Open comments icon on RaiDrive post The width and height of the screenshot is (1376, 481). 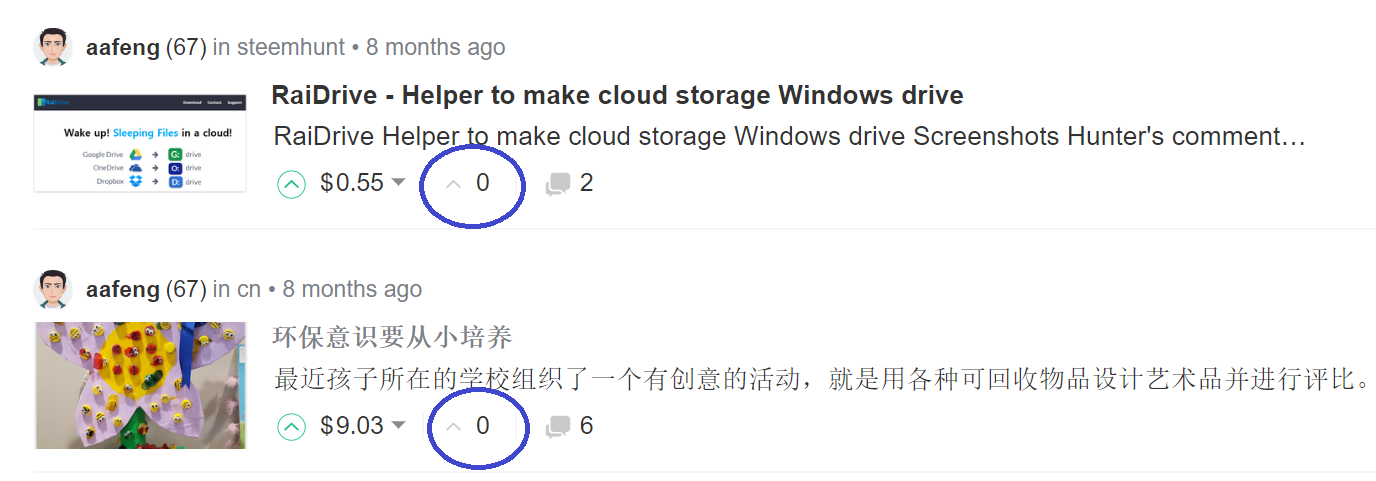(558, 184)
